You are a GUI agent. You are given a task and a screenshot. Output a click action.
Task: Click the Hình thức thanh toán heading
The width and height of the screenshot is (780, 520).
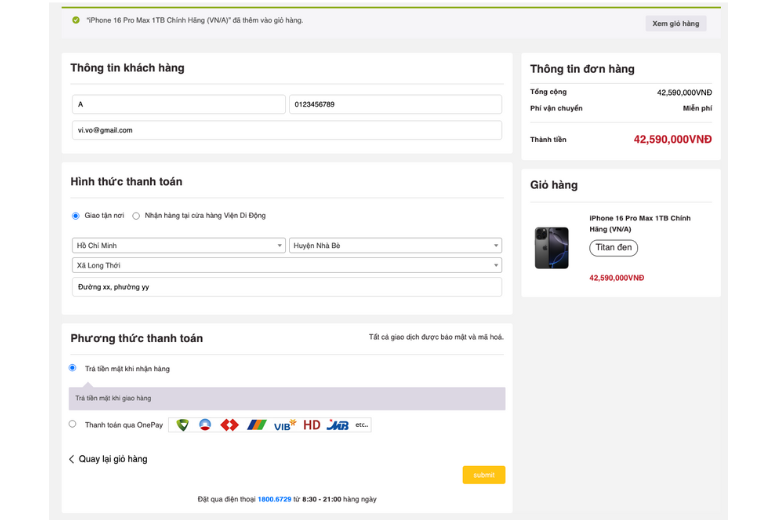[x=126, y=181]
